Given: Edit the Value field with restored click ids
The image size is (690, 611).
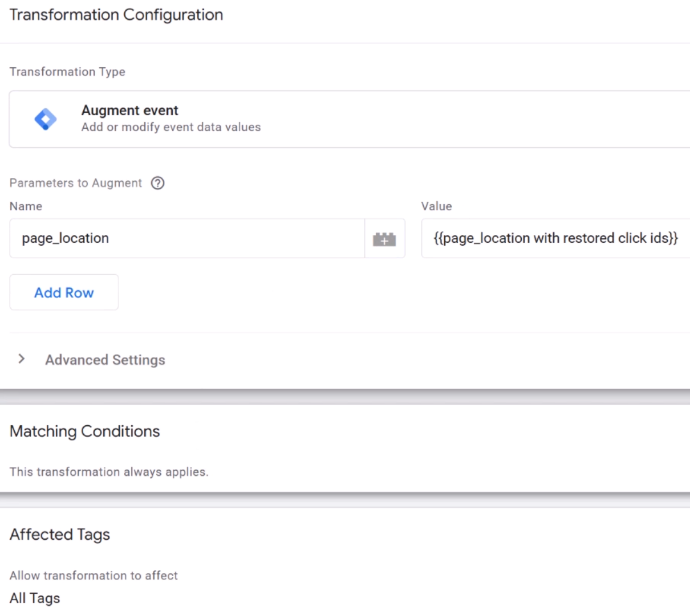Looking at the screenshot, I should point(555,238).
